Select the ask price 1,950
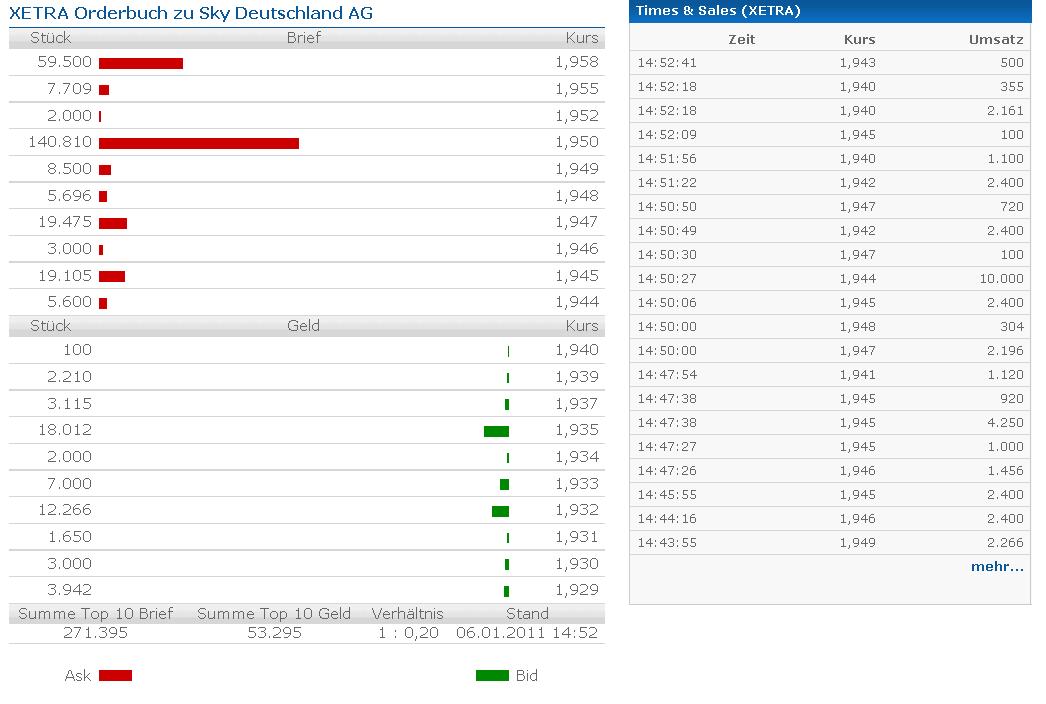This screenshot has height=704, width=1046. [x=577, y=142]
